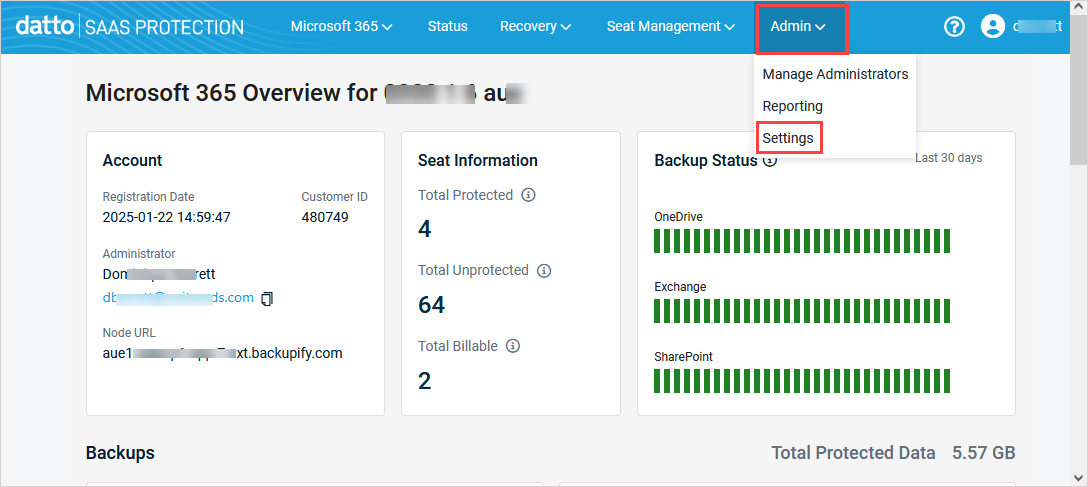The width and height of the screenshot is (1088, 487).
Task: Click the Total Protected value 4
Action: click(x=425, y=229)
